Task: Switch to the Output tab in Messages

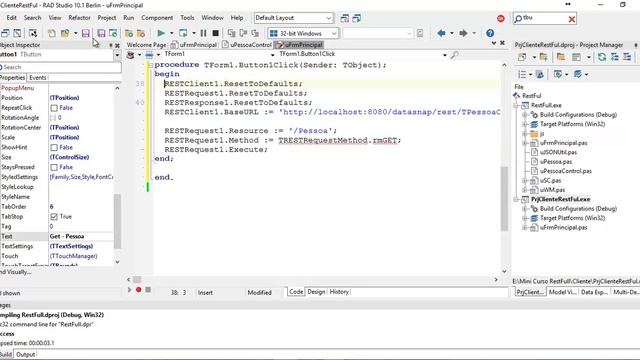Action: point(25,355)
